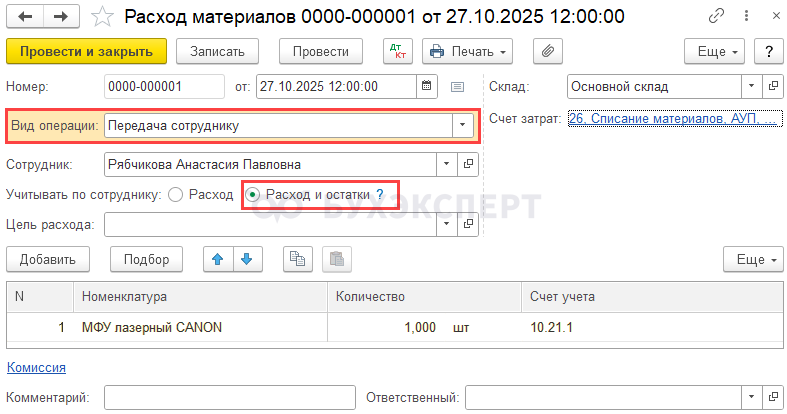Click the open icon beside Цель расхода
The height and width of the screenshot is (414, 787).
coord(468,224)
